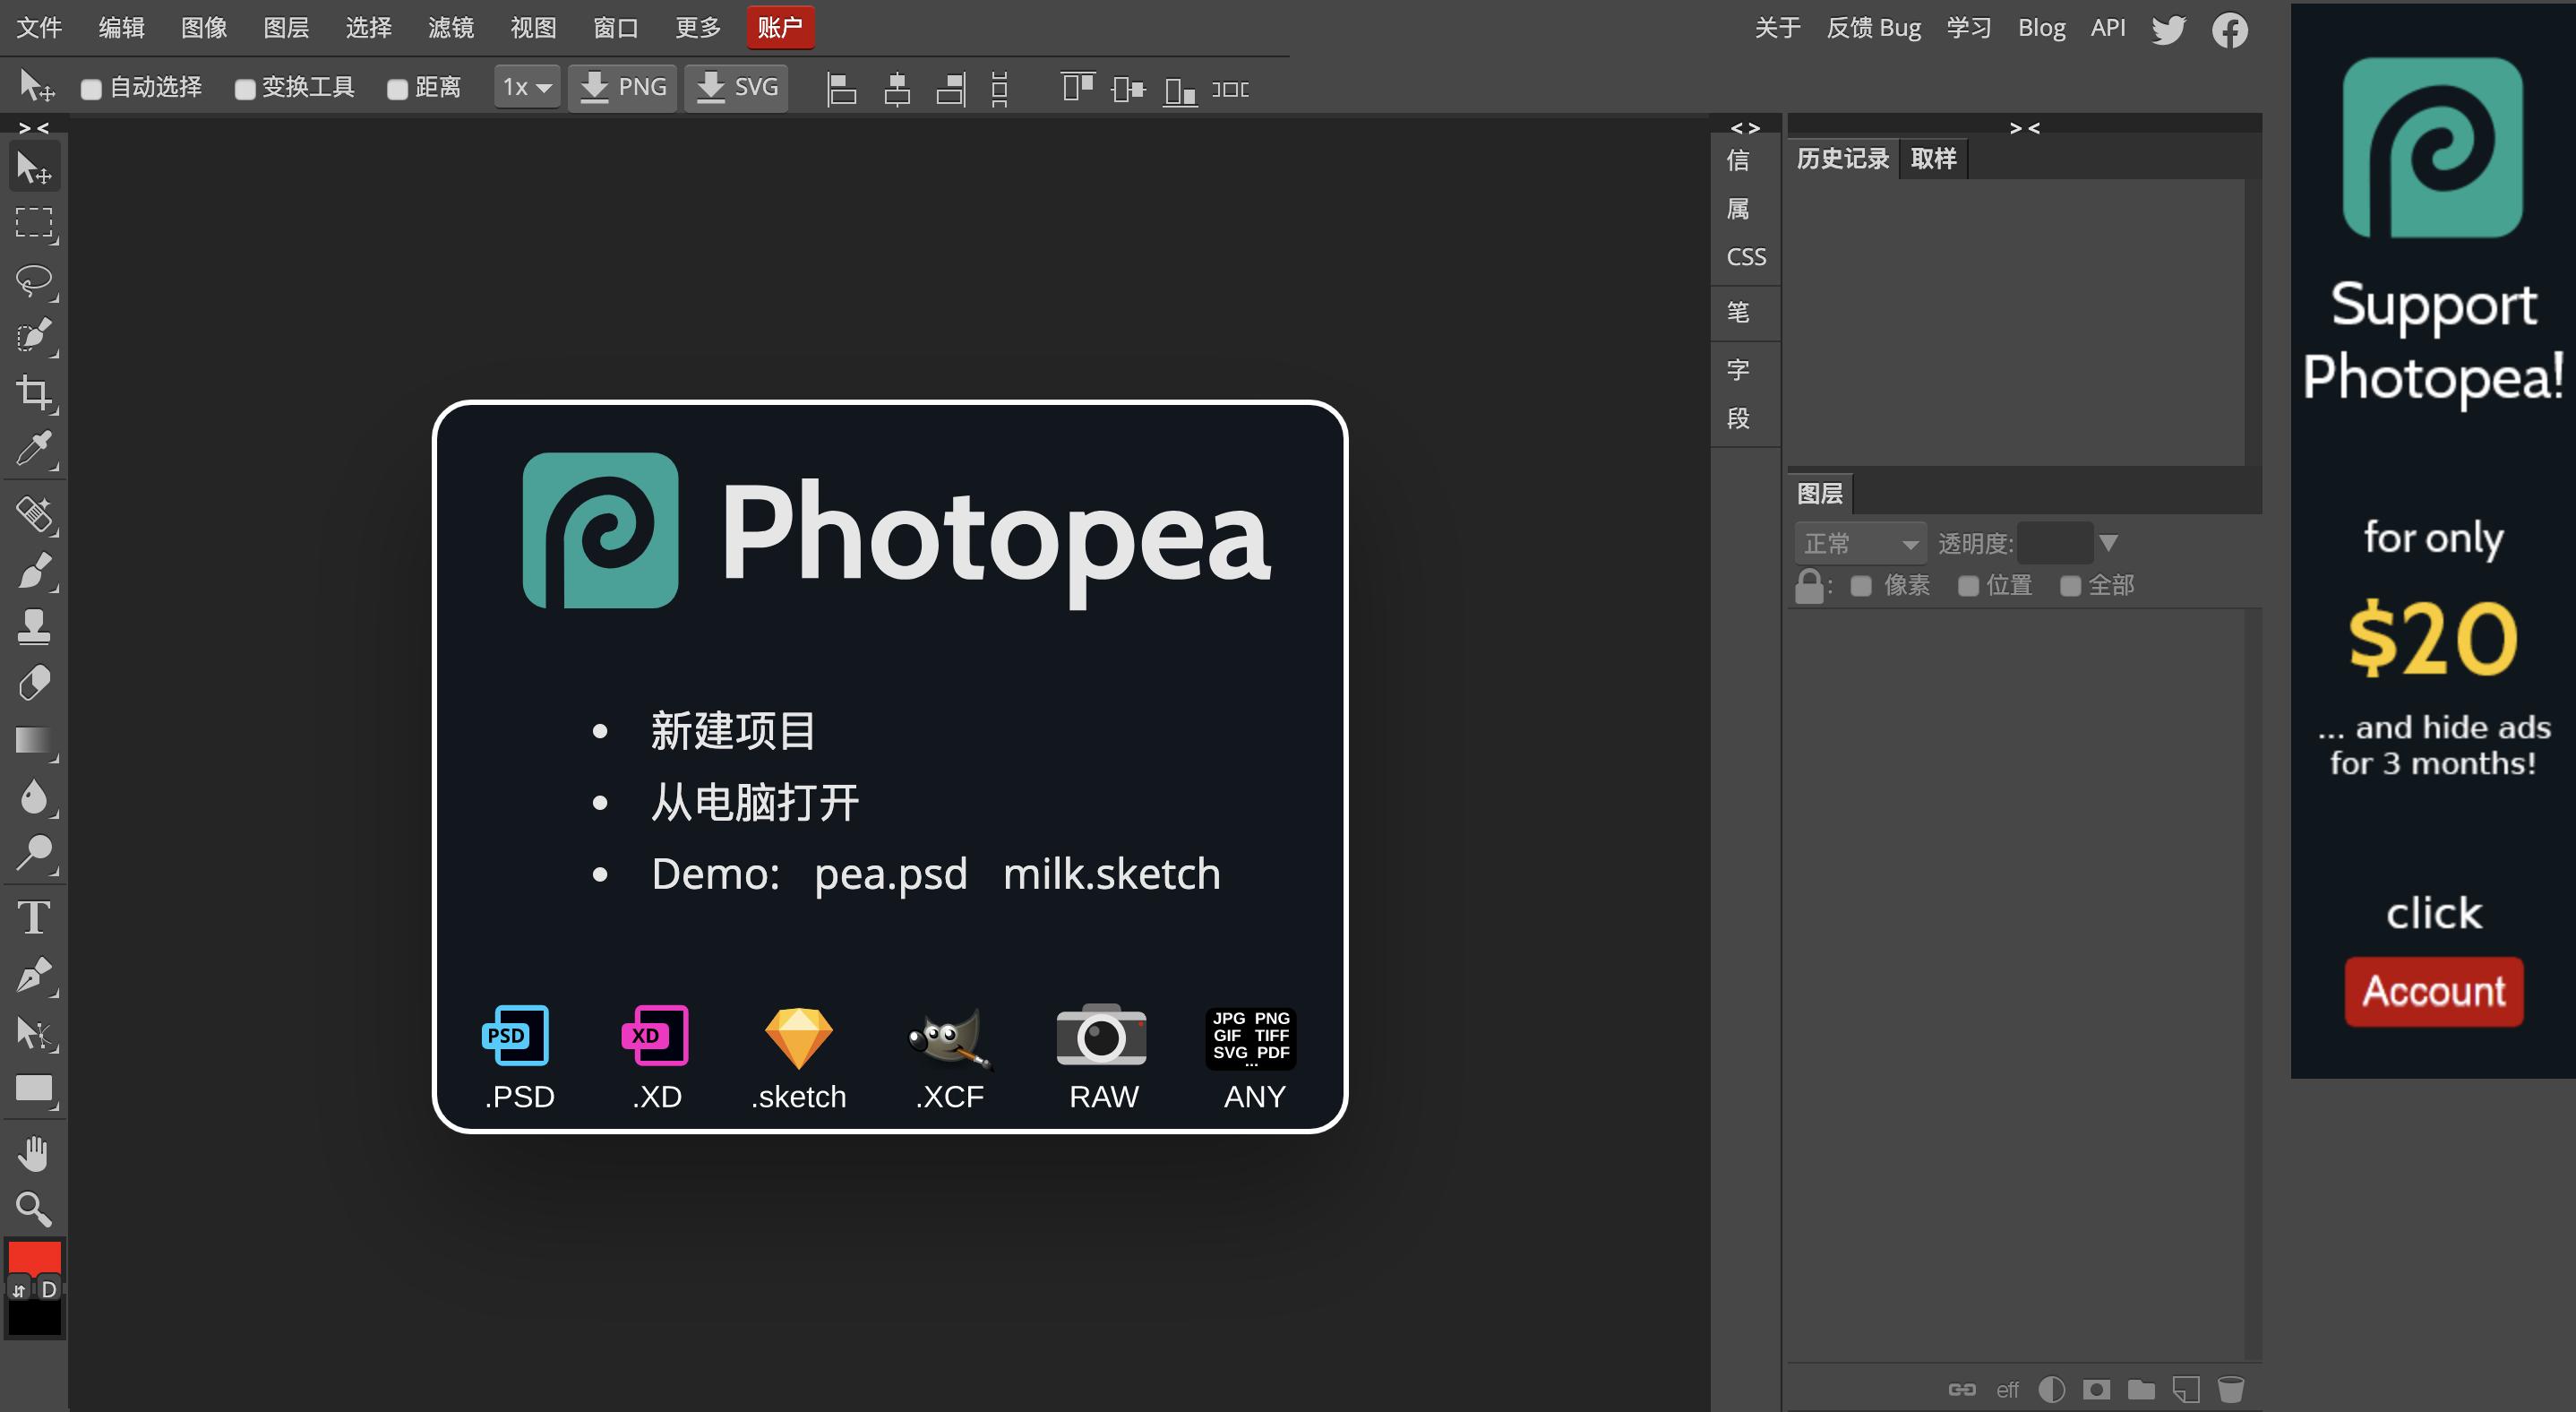
Task: Toggle the 全部 lock option
Action: pos(2070,586)
